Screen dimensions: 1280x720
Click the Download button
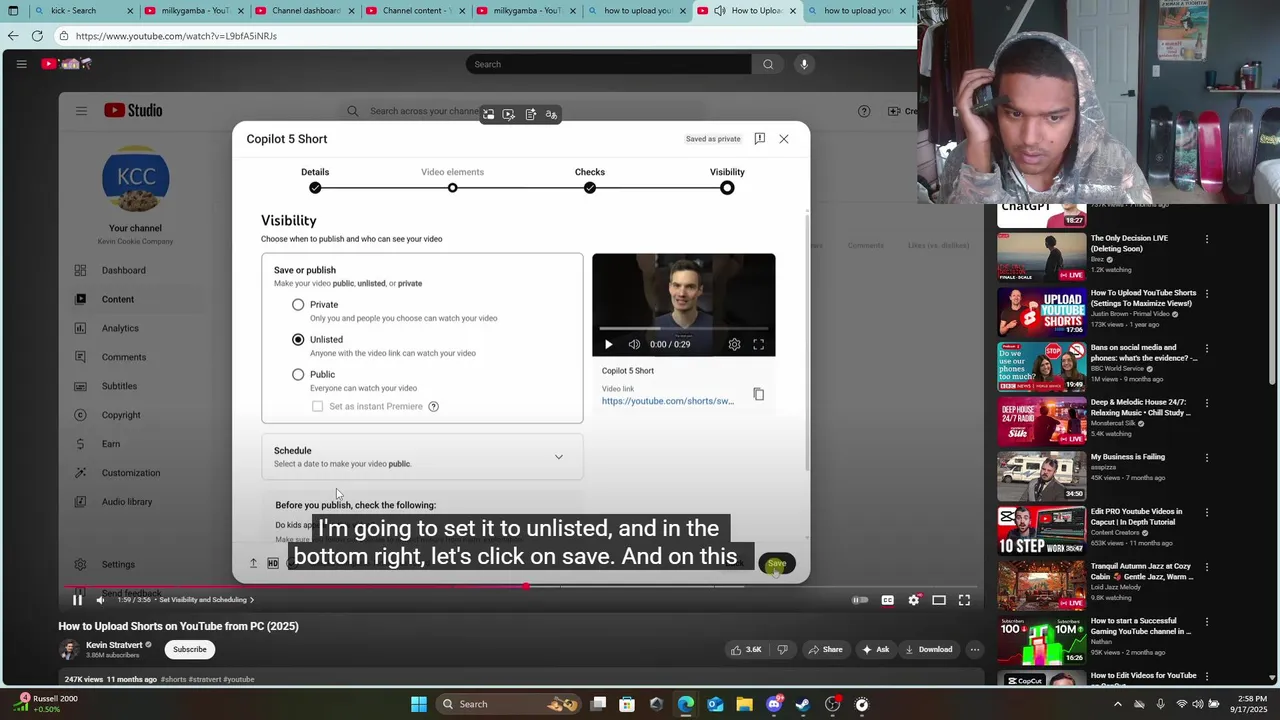(x=929, y=649)
